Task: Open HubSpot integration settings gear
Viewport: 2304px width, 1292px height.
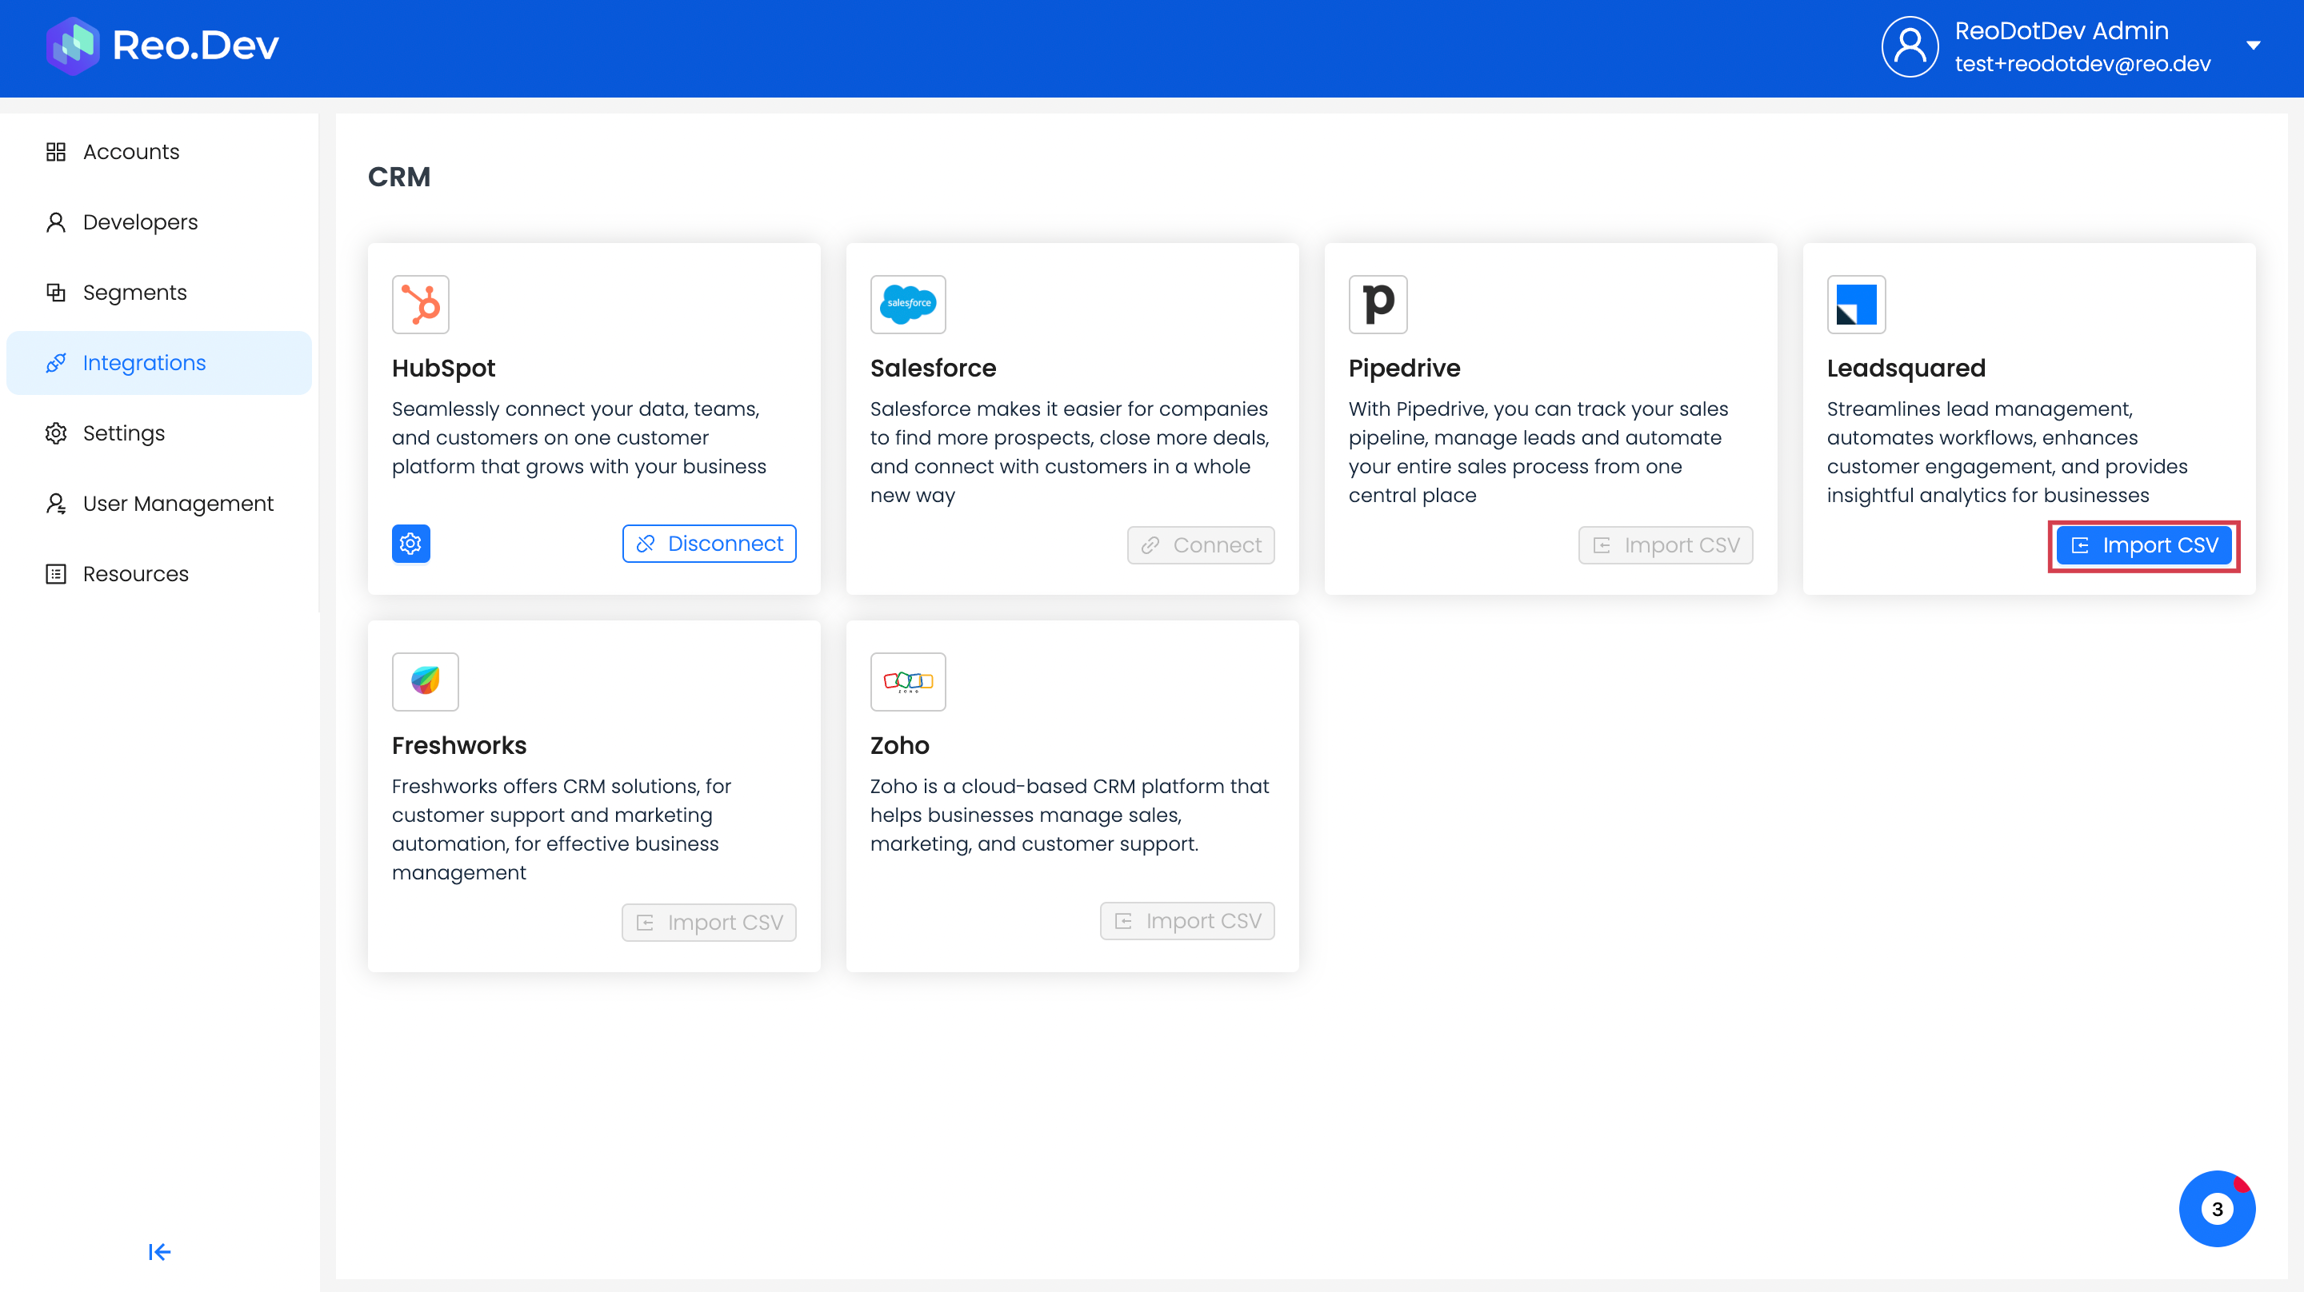Action: [x=411, y=544]
